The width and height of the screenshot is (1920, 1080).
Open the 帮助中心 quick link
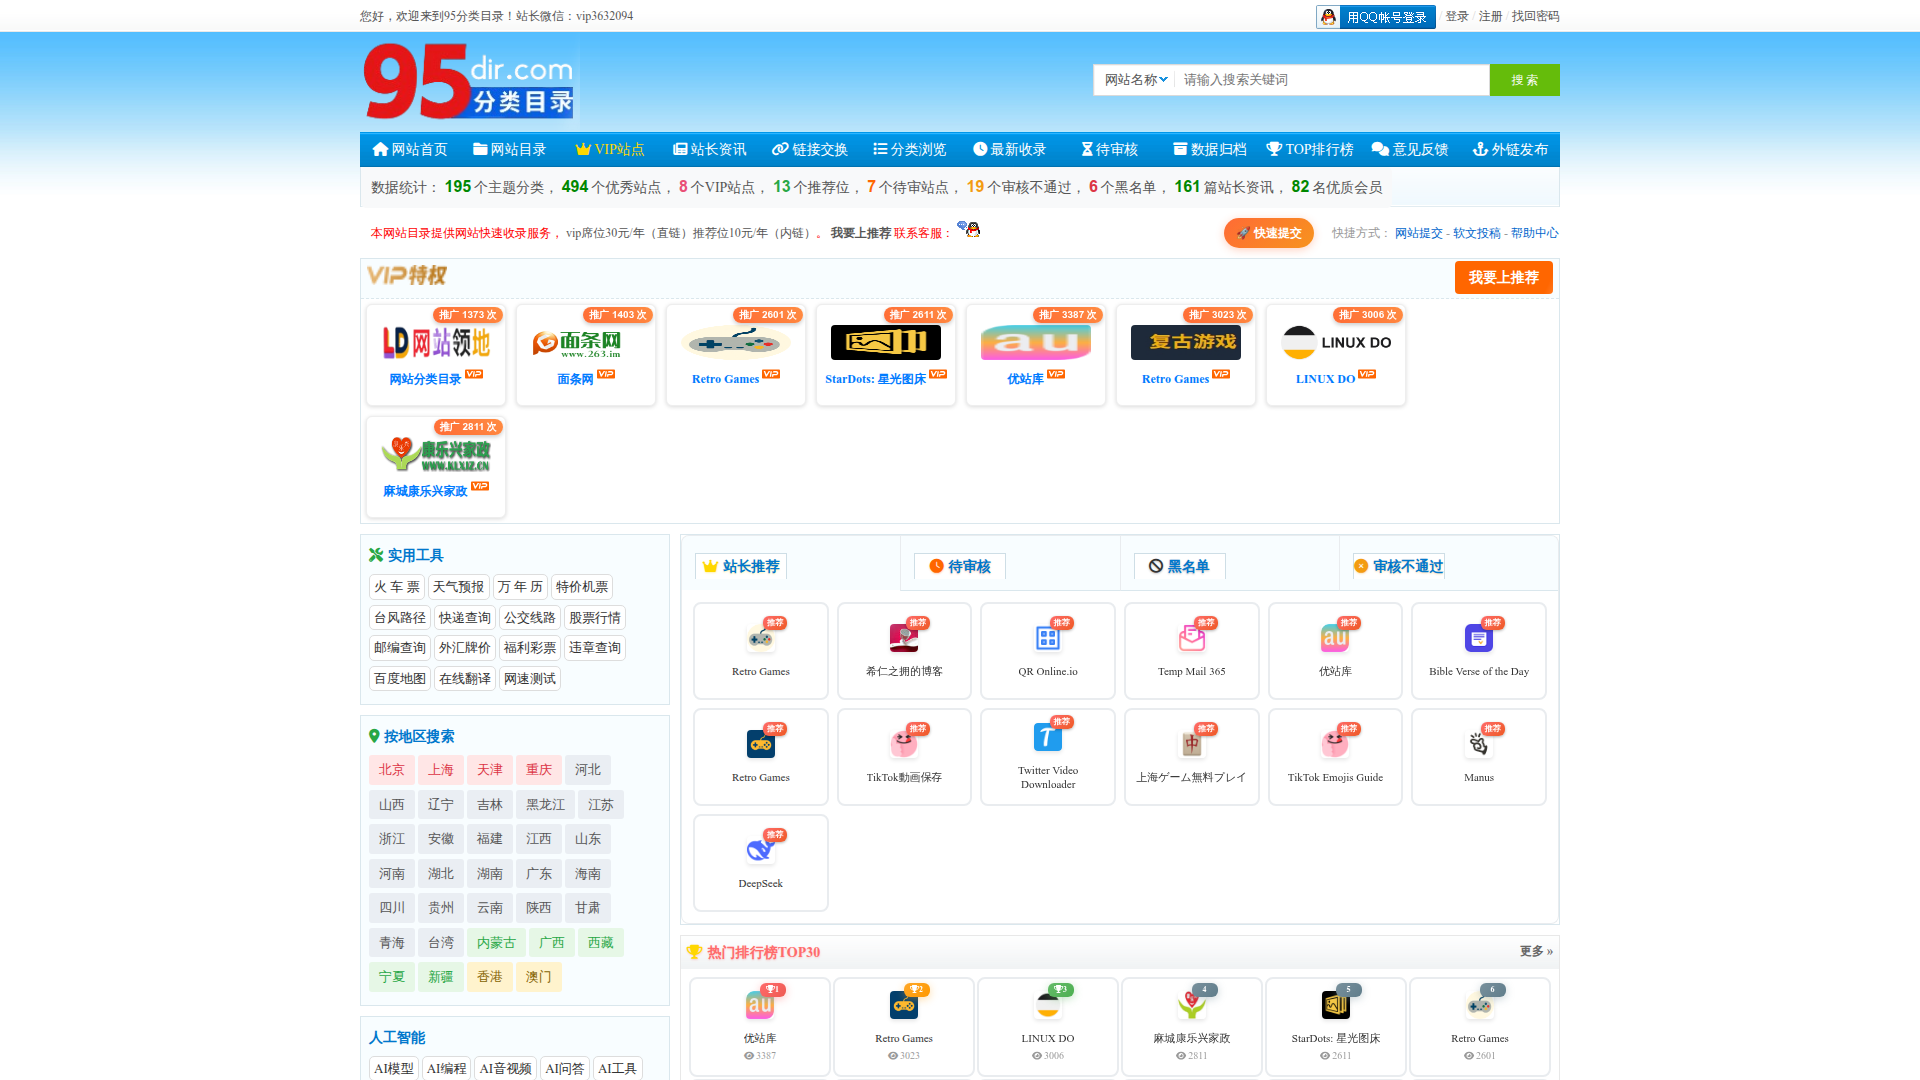1535,233
